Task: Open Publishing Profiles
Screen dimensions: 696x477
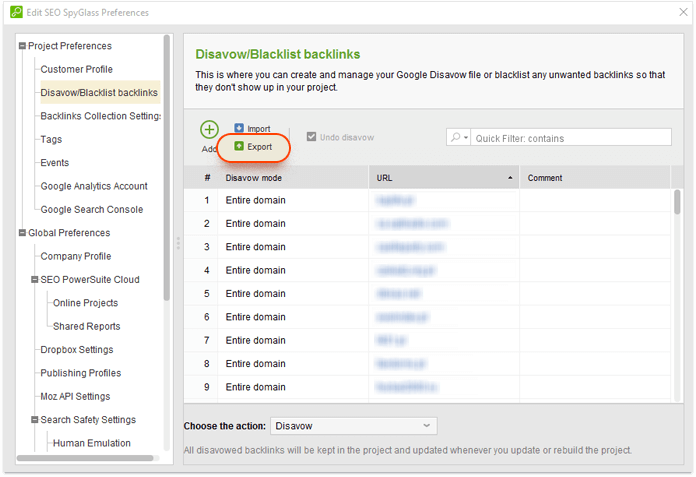Action: pos(81,373)
